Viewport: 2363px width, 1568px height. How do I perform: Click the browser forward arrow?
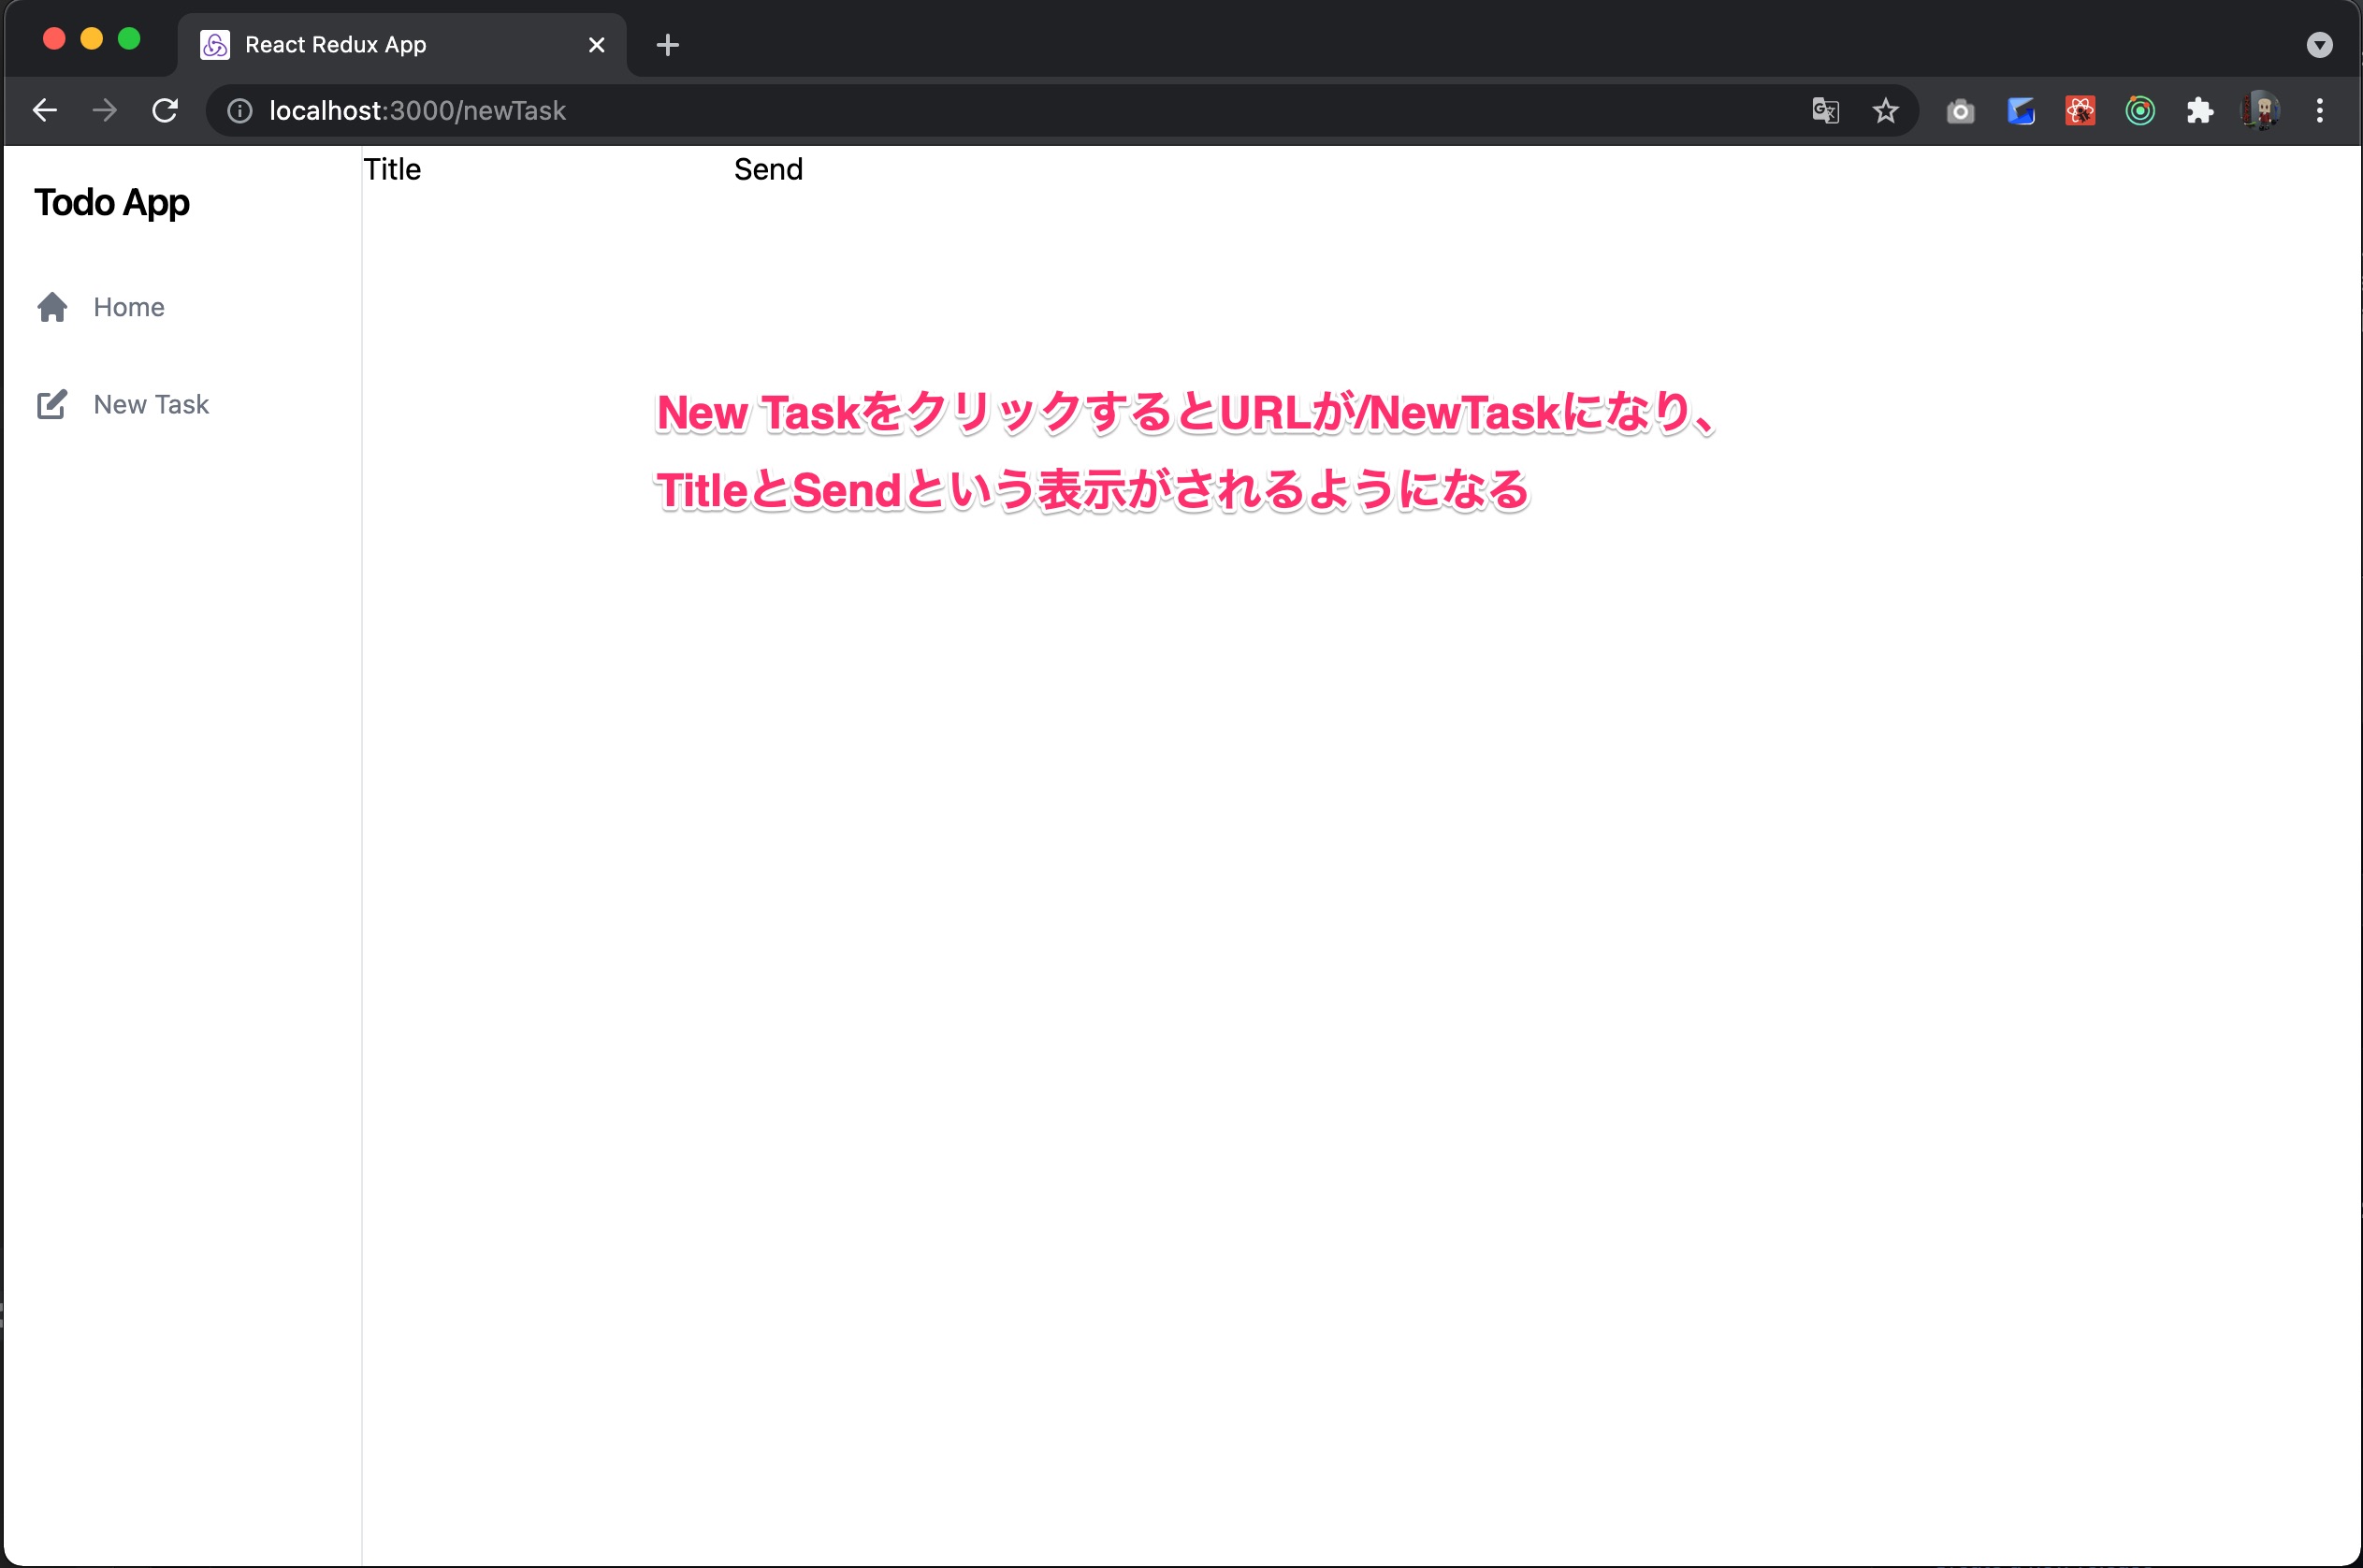[105, 110]
